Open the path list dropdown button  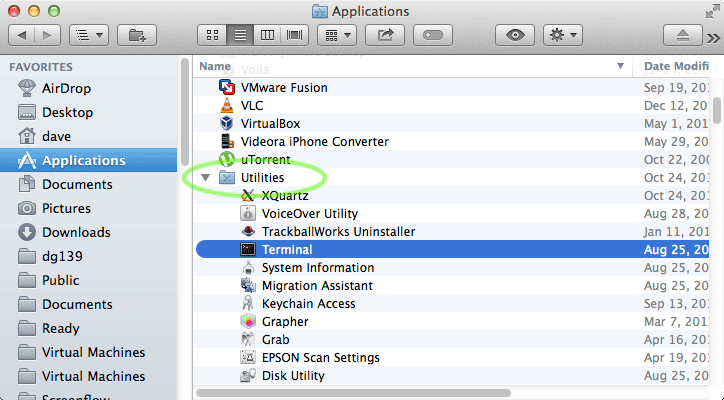[89, 35]
